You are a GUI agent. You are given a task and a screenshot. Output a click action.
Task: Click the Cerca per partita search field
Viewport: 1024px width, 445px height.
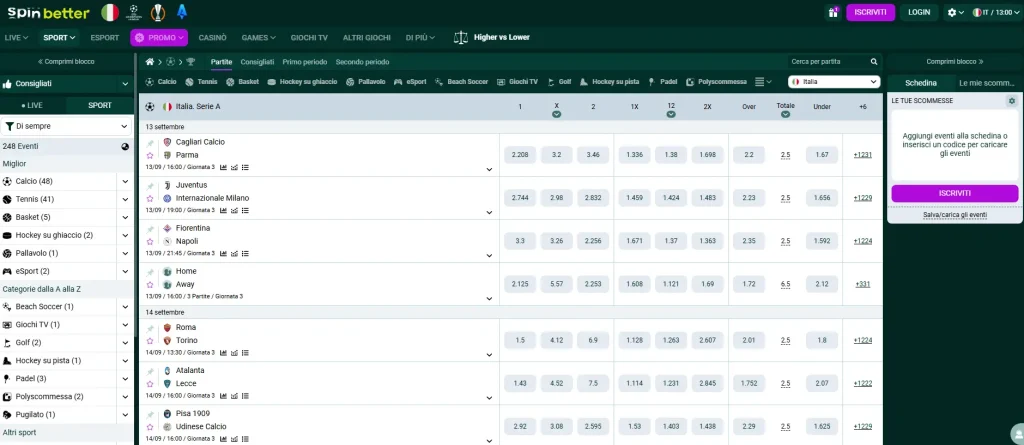point(829,62)
